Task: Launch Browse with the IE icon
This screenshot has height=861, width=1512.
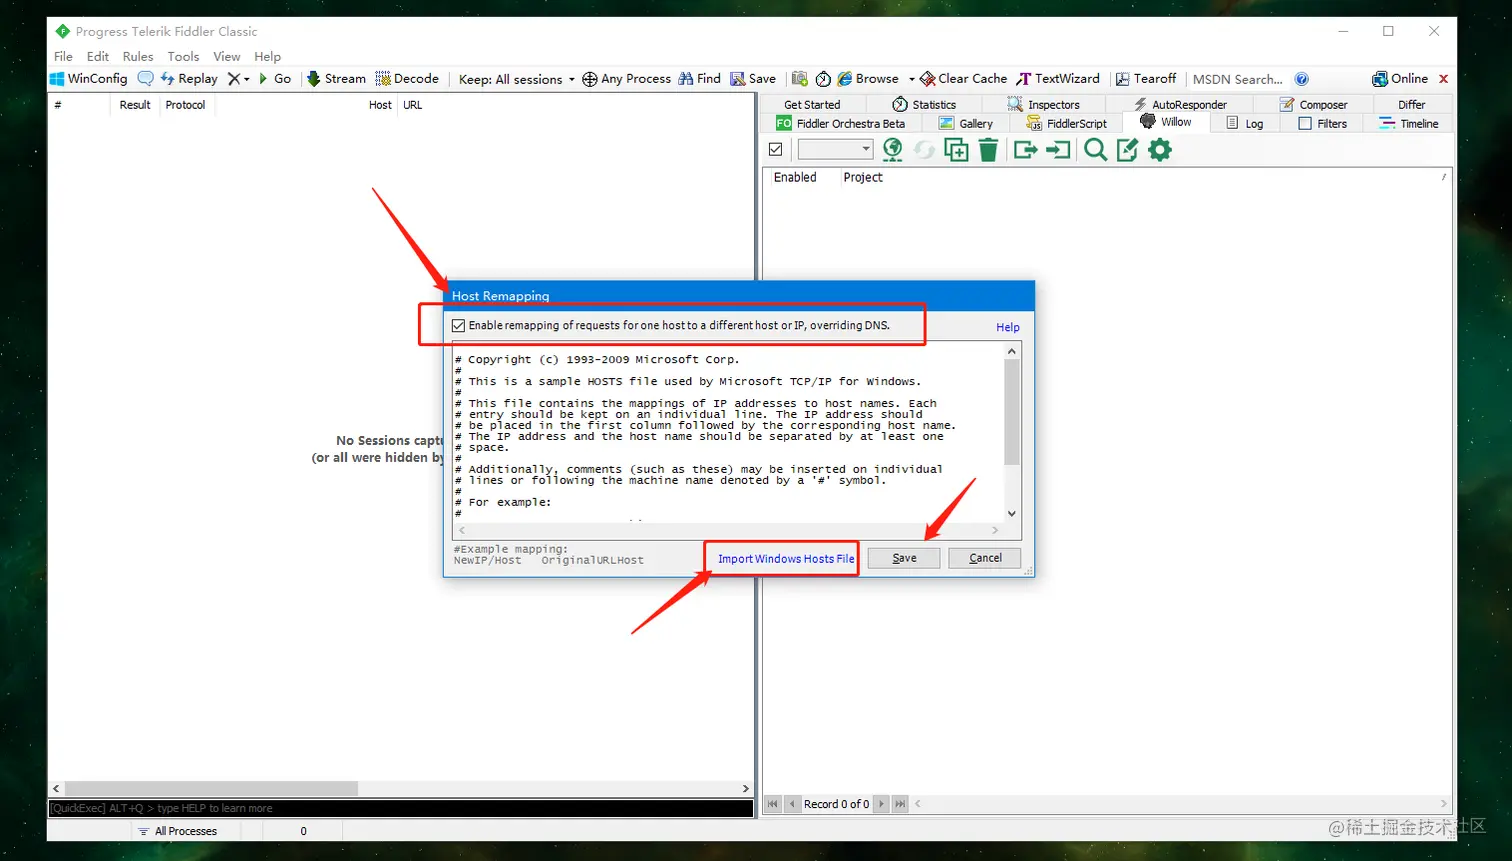Action: (867, 78)
